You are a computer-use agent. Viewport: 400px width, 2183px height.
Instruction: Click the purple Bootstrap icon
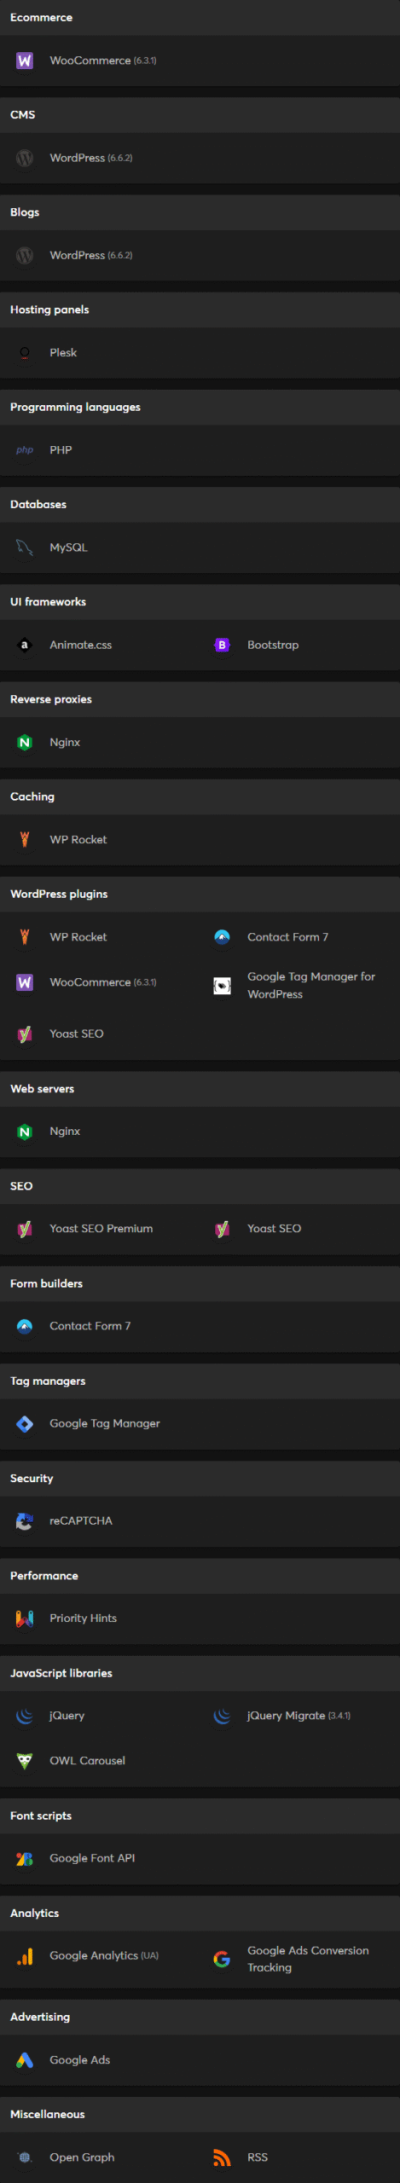point(222,645)
